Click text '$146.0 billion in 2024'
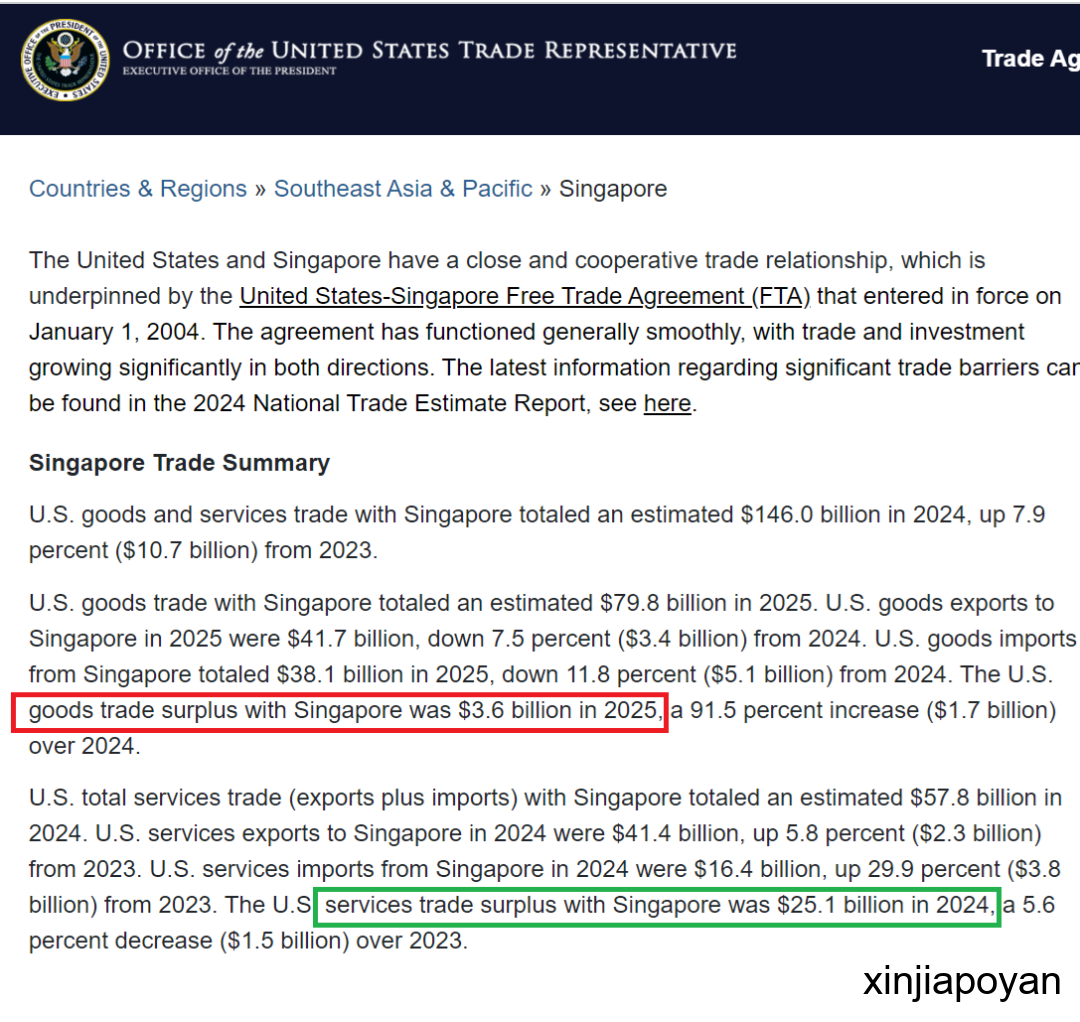Image resolution: width=1080 pixels, height=1022 pixels. (853, 515)
